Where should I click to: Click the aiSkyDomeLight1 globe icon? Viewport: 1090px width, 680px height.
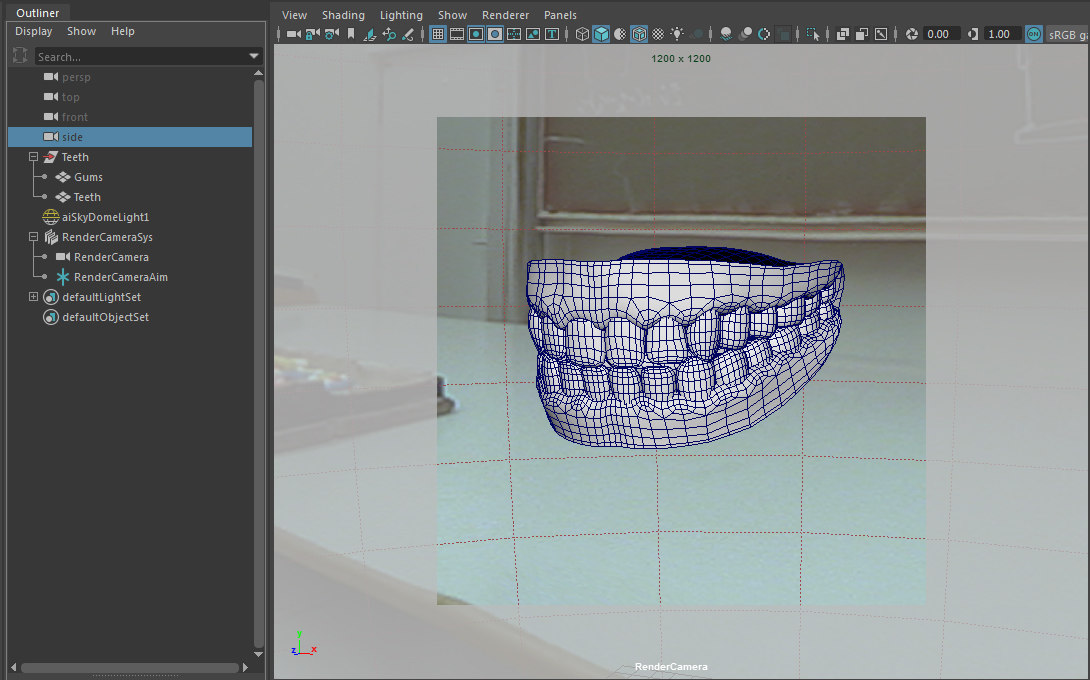(x=50, y=217)
